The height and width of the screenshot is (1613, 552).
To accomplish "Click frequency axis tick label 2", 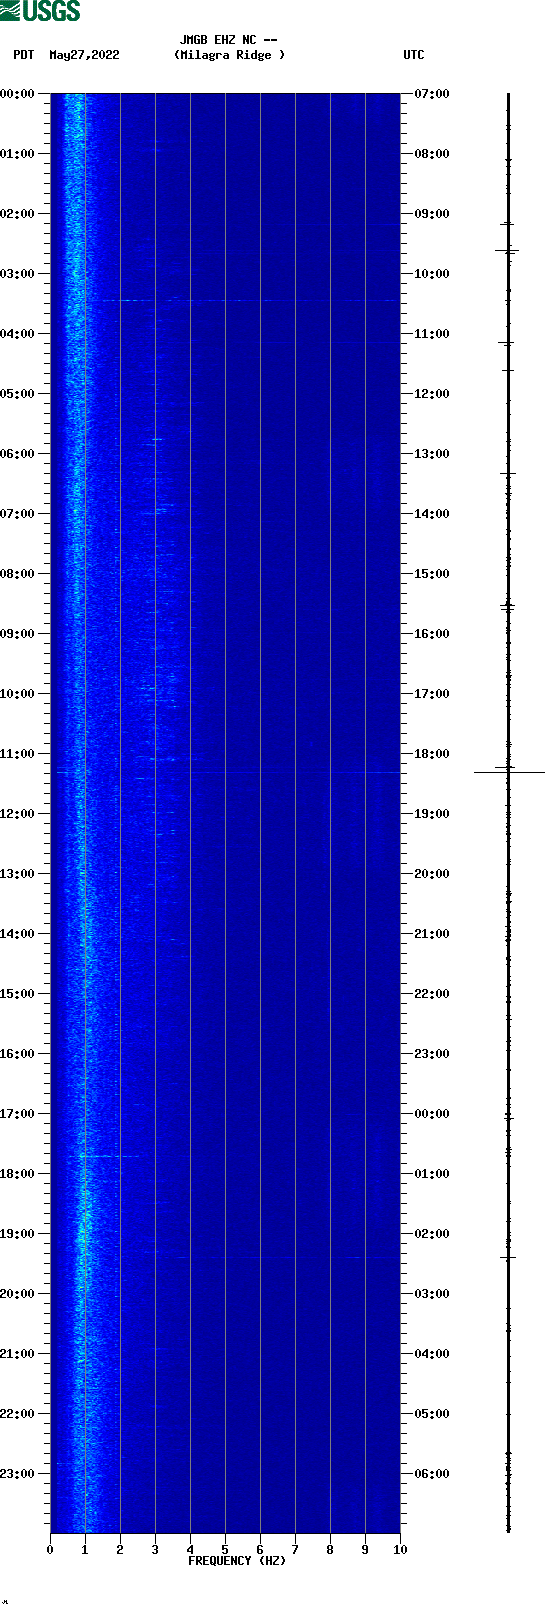I will tap(120, 1550).
